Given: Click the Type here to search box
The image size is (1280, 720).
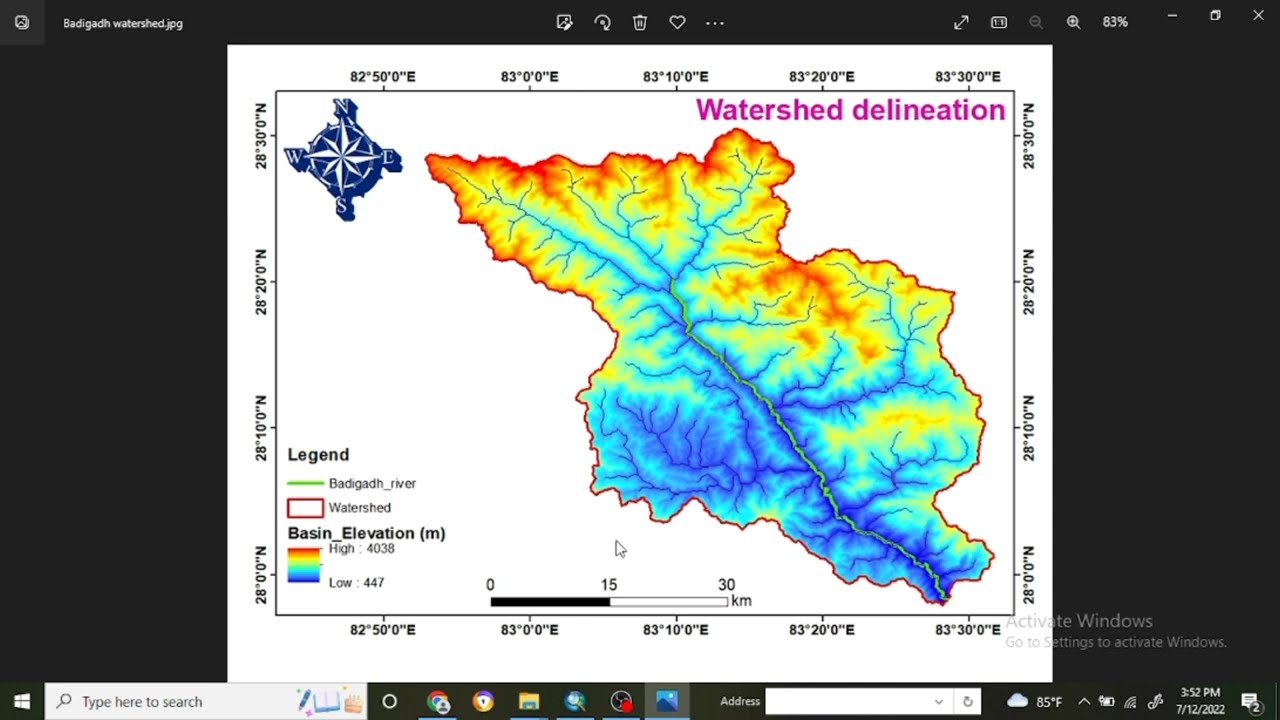Looking at the screenshot, I should (x=205, y=701).
